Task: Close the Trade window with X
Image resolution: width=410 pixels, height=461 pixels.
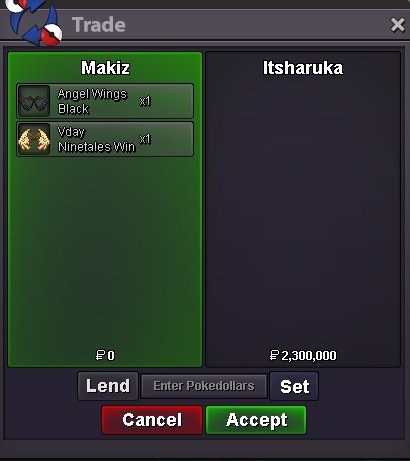Action: (397, 25)
